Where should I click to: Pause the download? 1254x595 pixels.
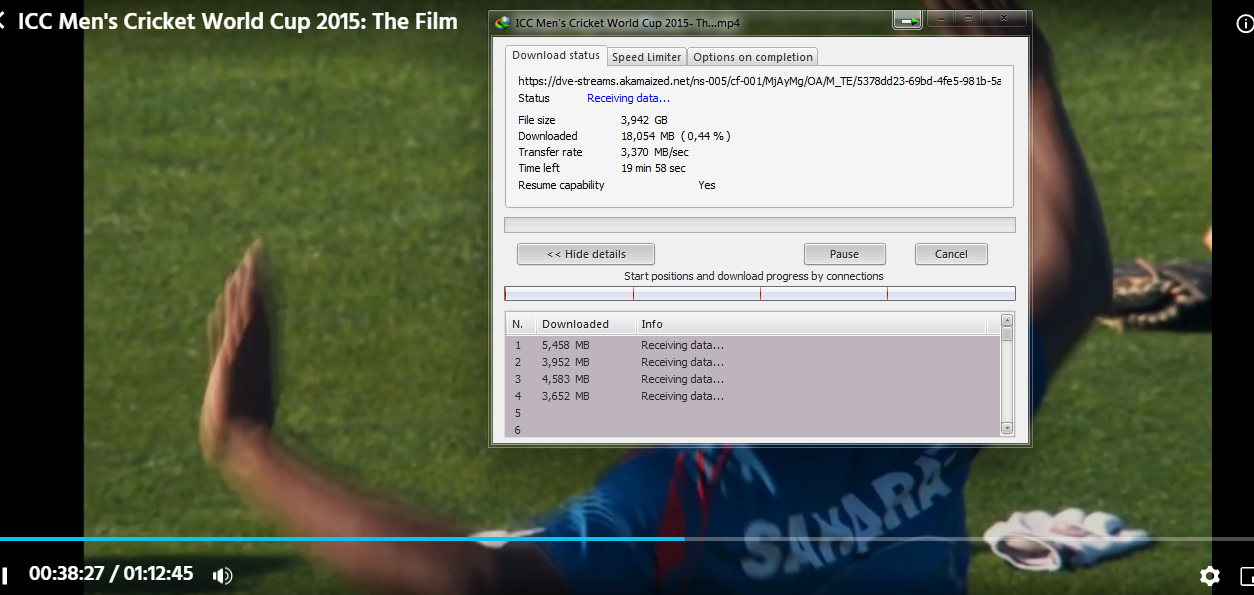(x=845, y=254)
